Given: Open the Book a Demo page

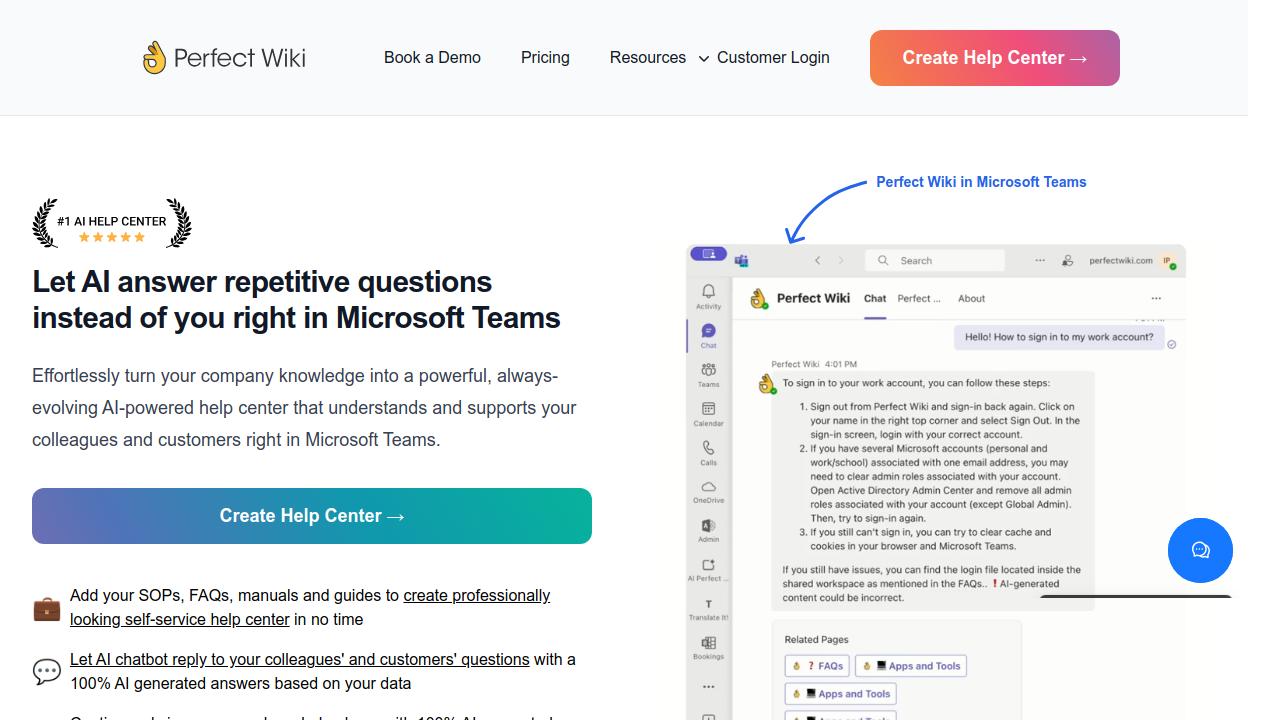Looking at the screenshot, I should 432,58.
